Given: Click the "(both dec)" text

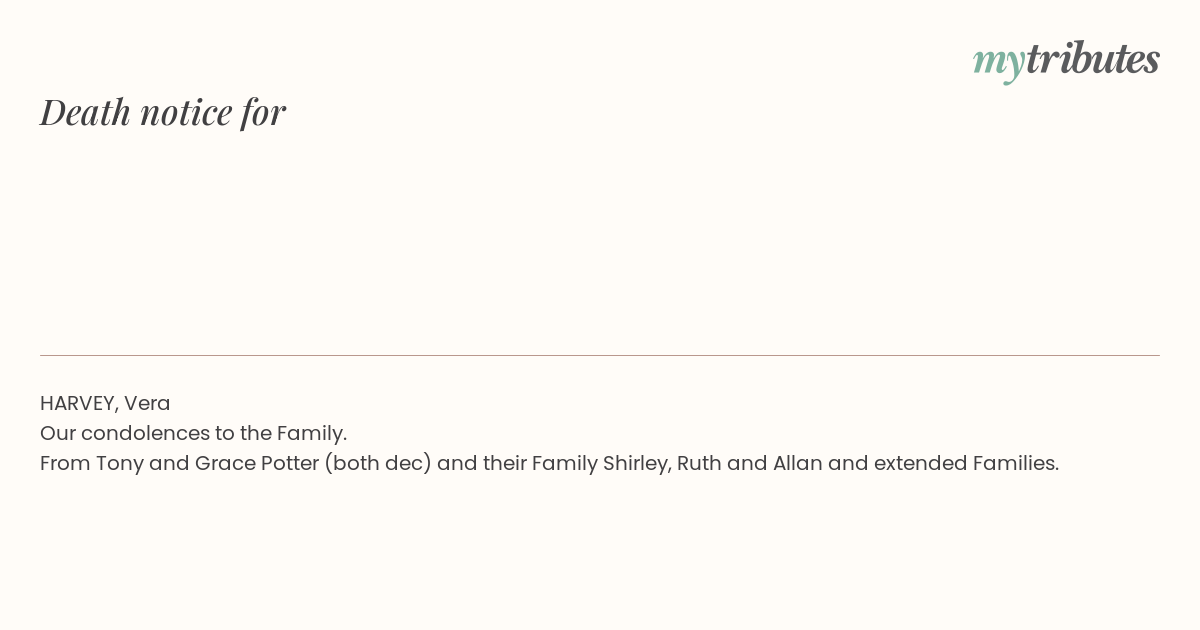Looking at the screenshot, I should 378,463.
